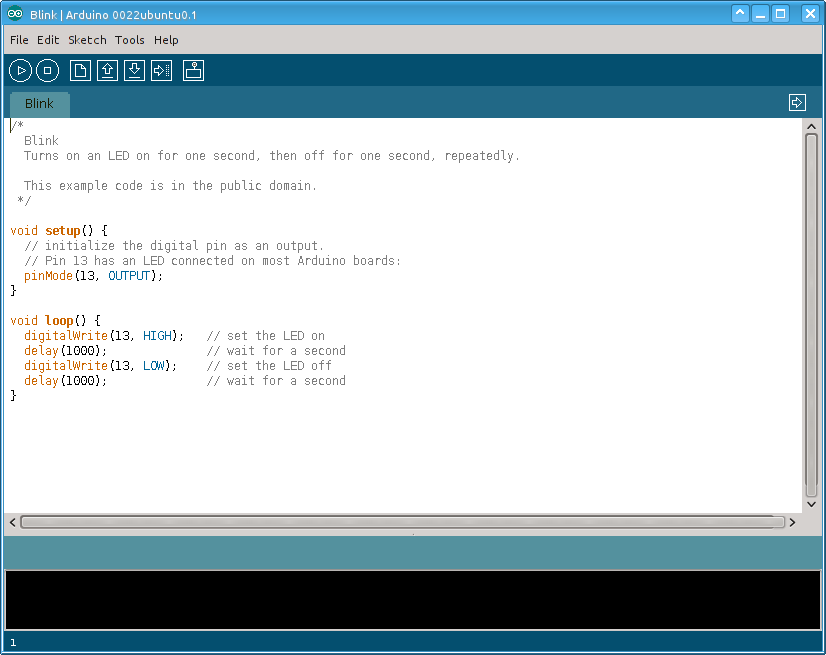Screen dimensions: 826x655
Task: Click the horizontal scrollbar thumb
Action: click(x=402, y=522)
